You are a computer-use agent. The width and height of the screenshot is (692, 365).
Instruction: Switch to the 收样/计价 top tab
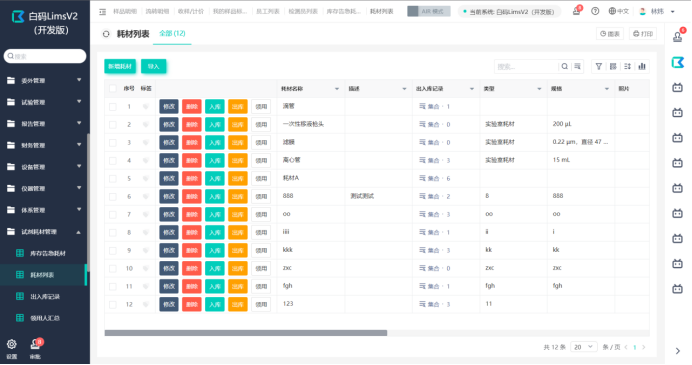(x=191, y=11)
